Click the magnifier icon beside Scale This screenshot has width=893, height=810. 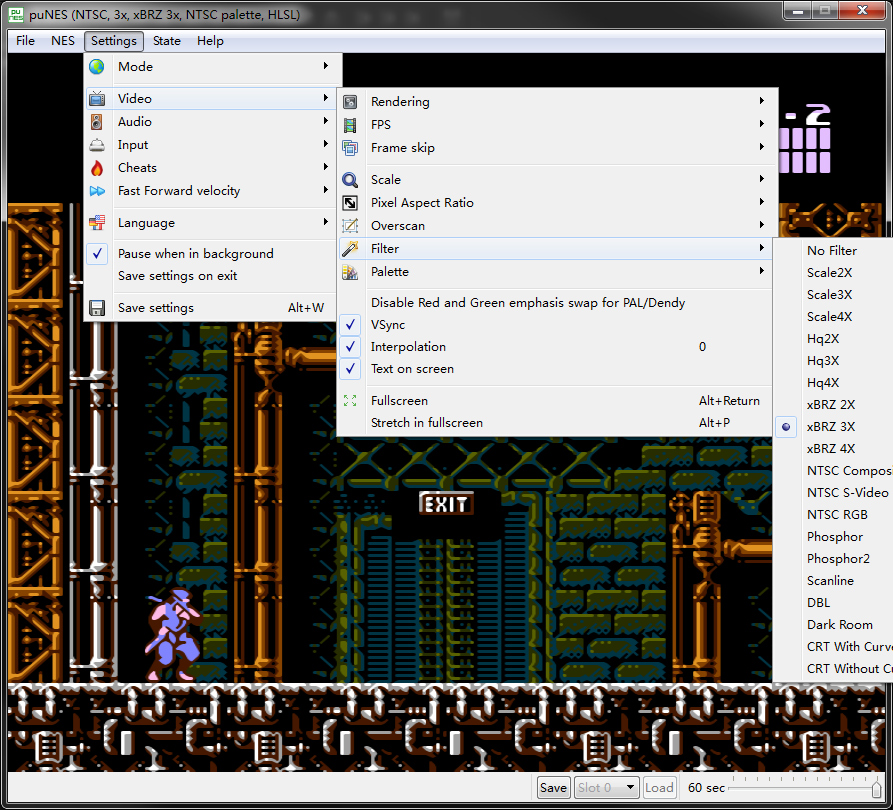click(x=350, y=180)
